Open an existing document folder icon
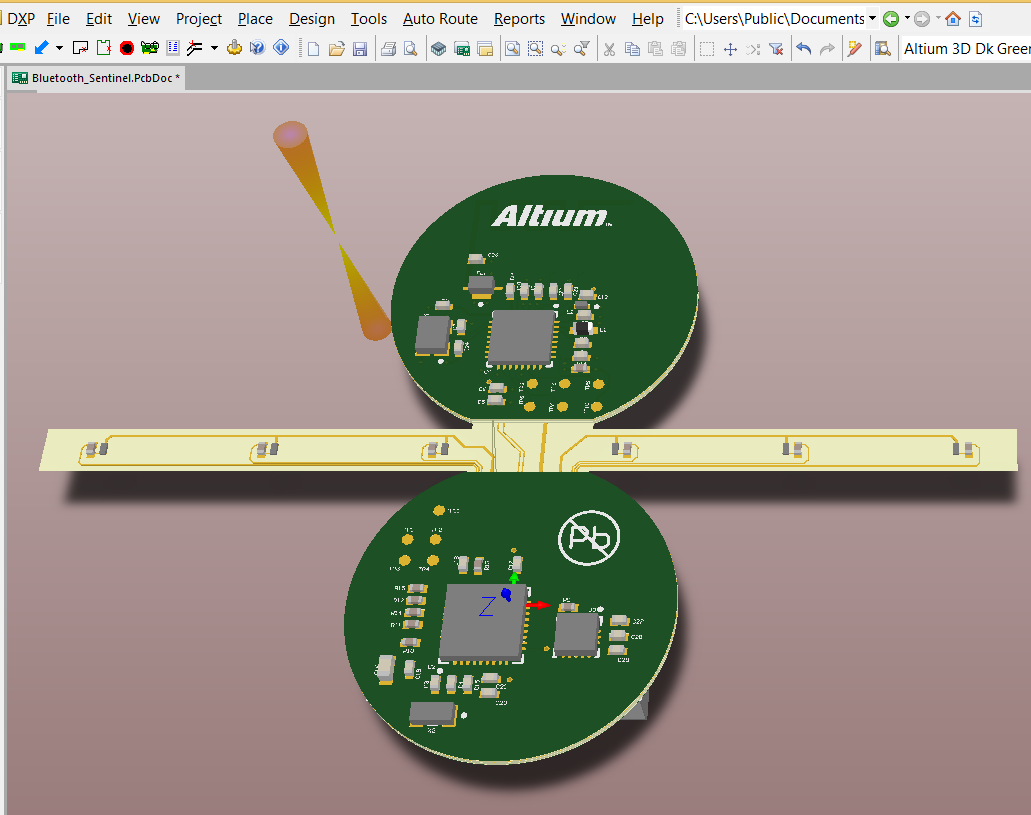This screenshot has height=815, width=1031. pos(337,49)
